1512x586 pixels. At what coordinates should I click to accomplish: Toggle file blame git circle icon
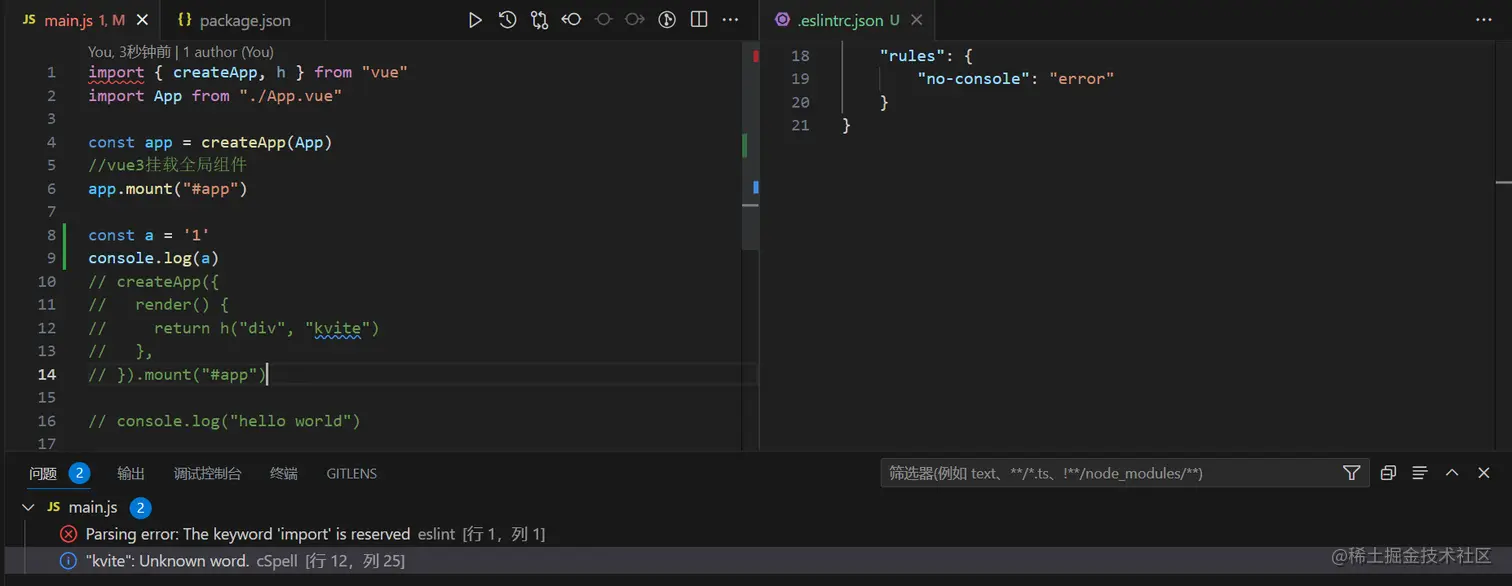667,20
